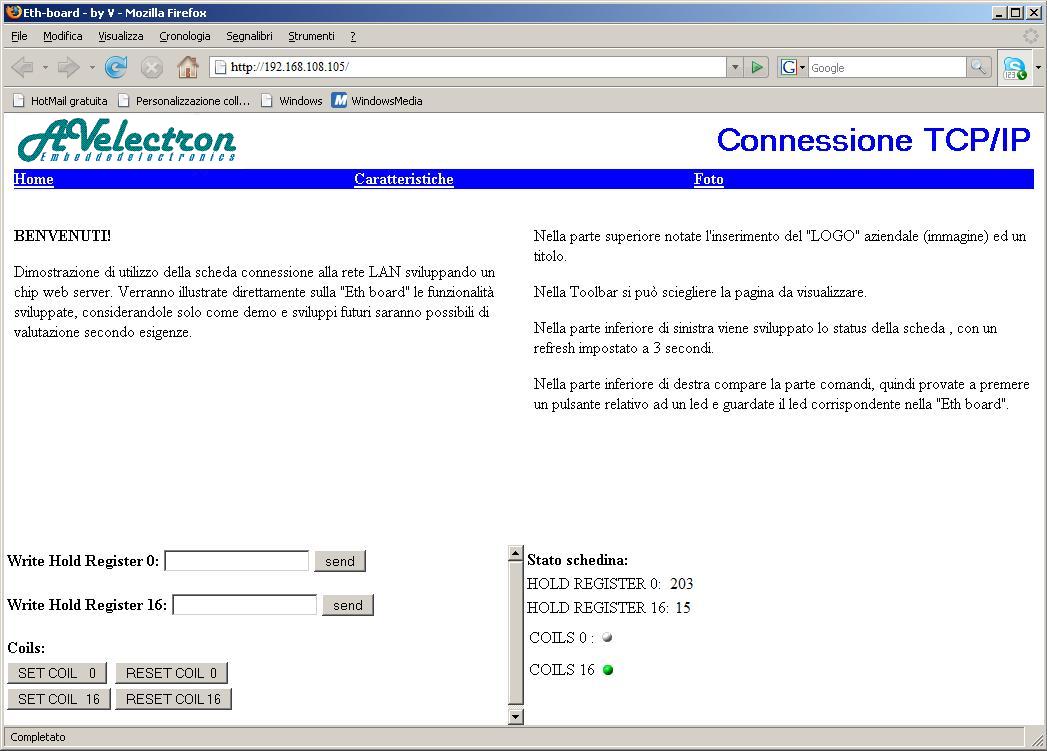The image size is (1047, 751).
Task: Open the Visualizza menu
Action: pos(121,36)
